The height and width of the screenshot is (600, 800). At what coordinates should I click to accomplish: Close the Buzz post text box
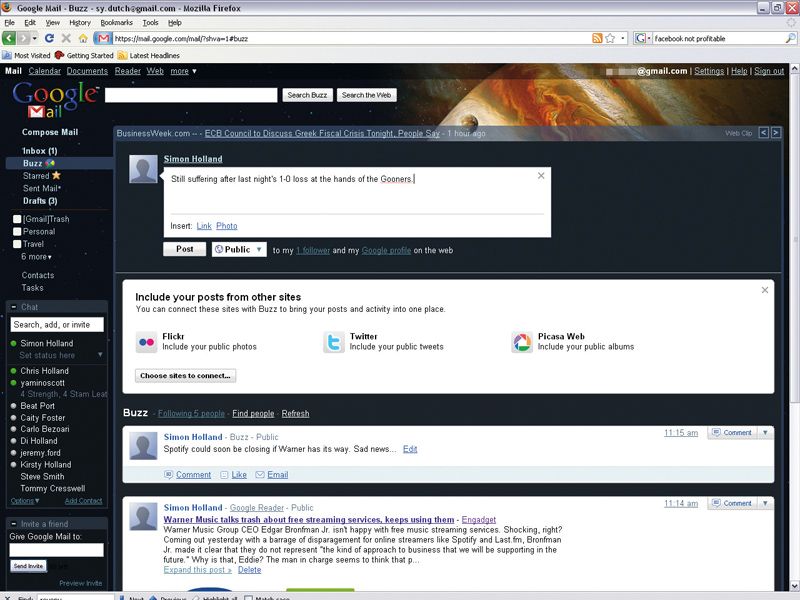(x=541, y=176)
